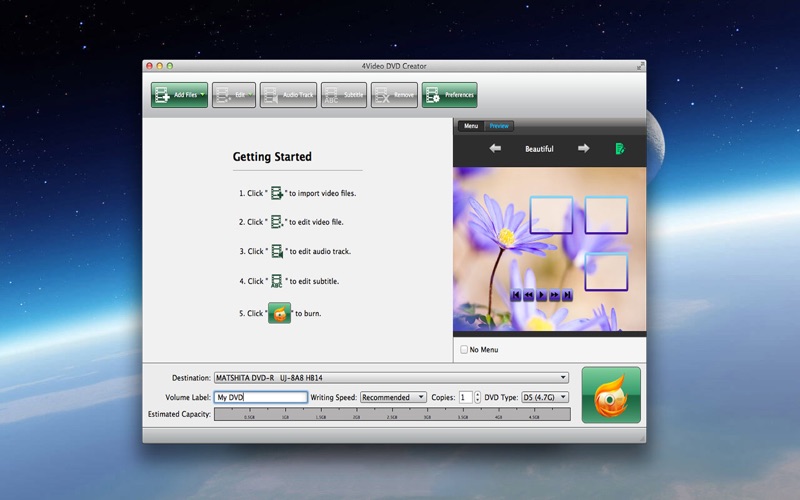The image size is (800, 500).
Task: Close the 4Video DVD Creator window
Action: (149, 66)
